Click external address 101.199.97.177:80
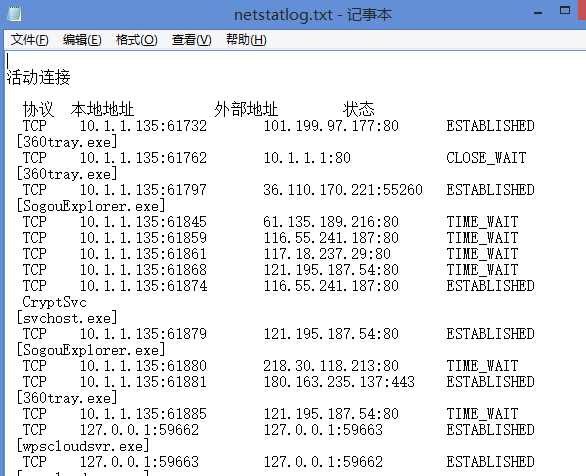This screenshot has width=586, height=476. (x=331, y=126)
